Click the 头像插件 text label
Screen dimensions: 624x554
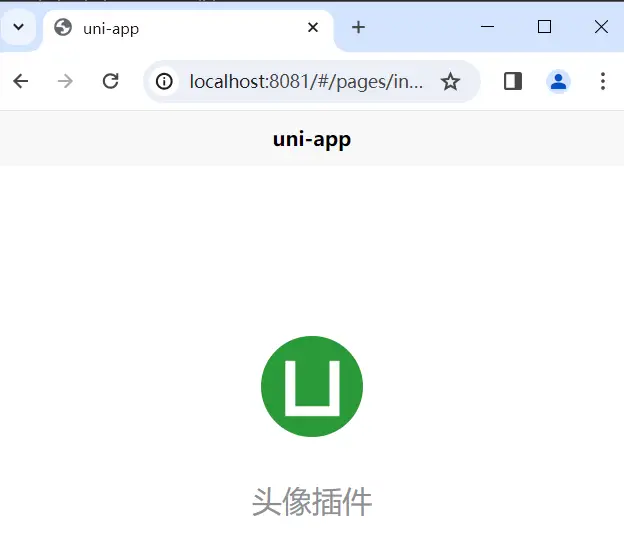[x=312, y=502]
